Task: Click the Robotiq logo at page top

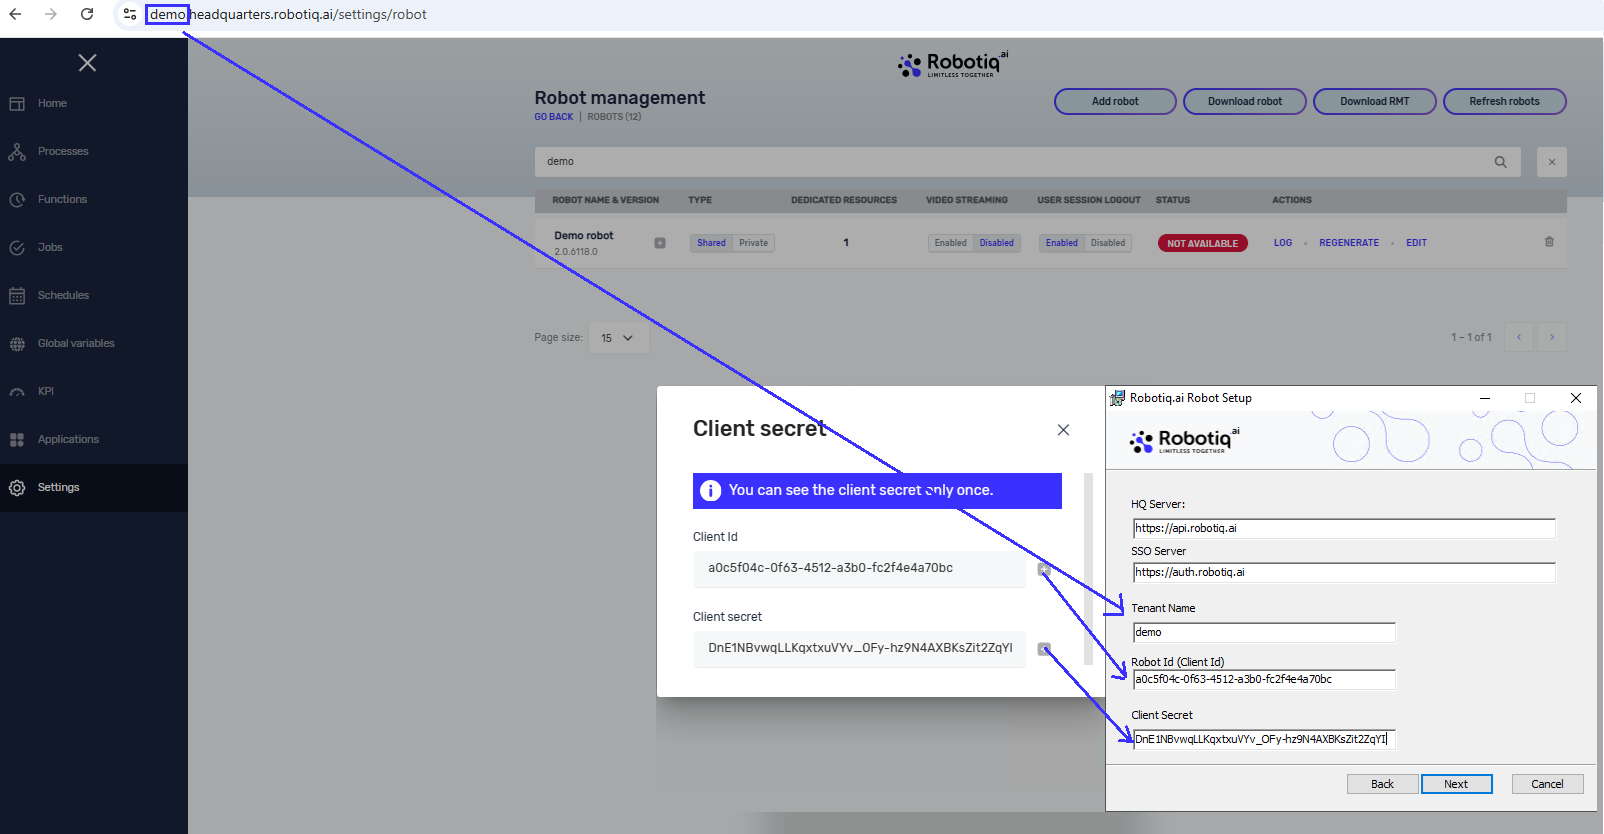Action: (953, 65)
